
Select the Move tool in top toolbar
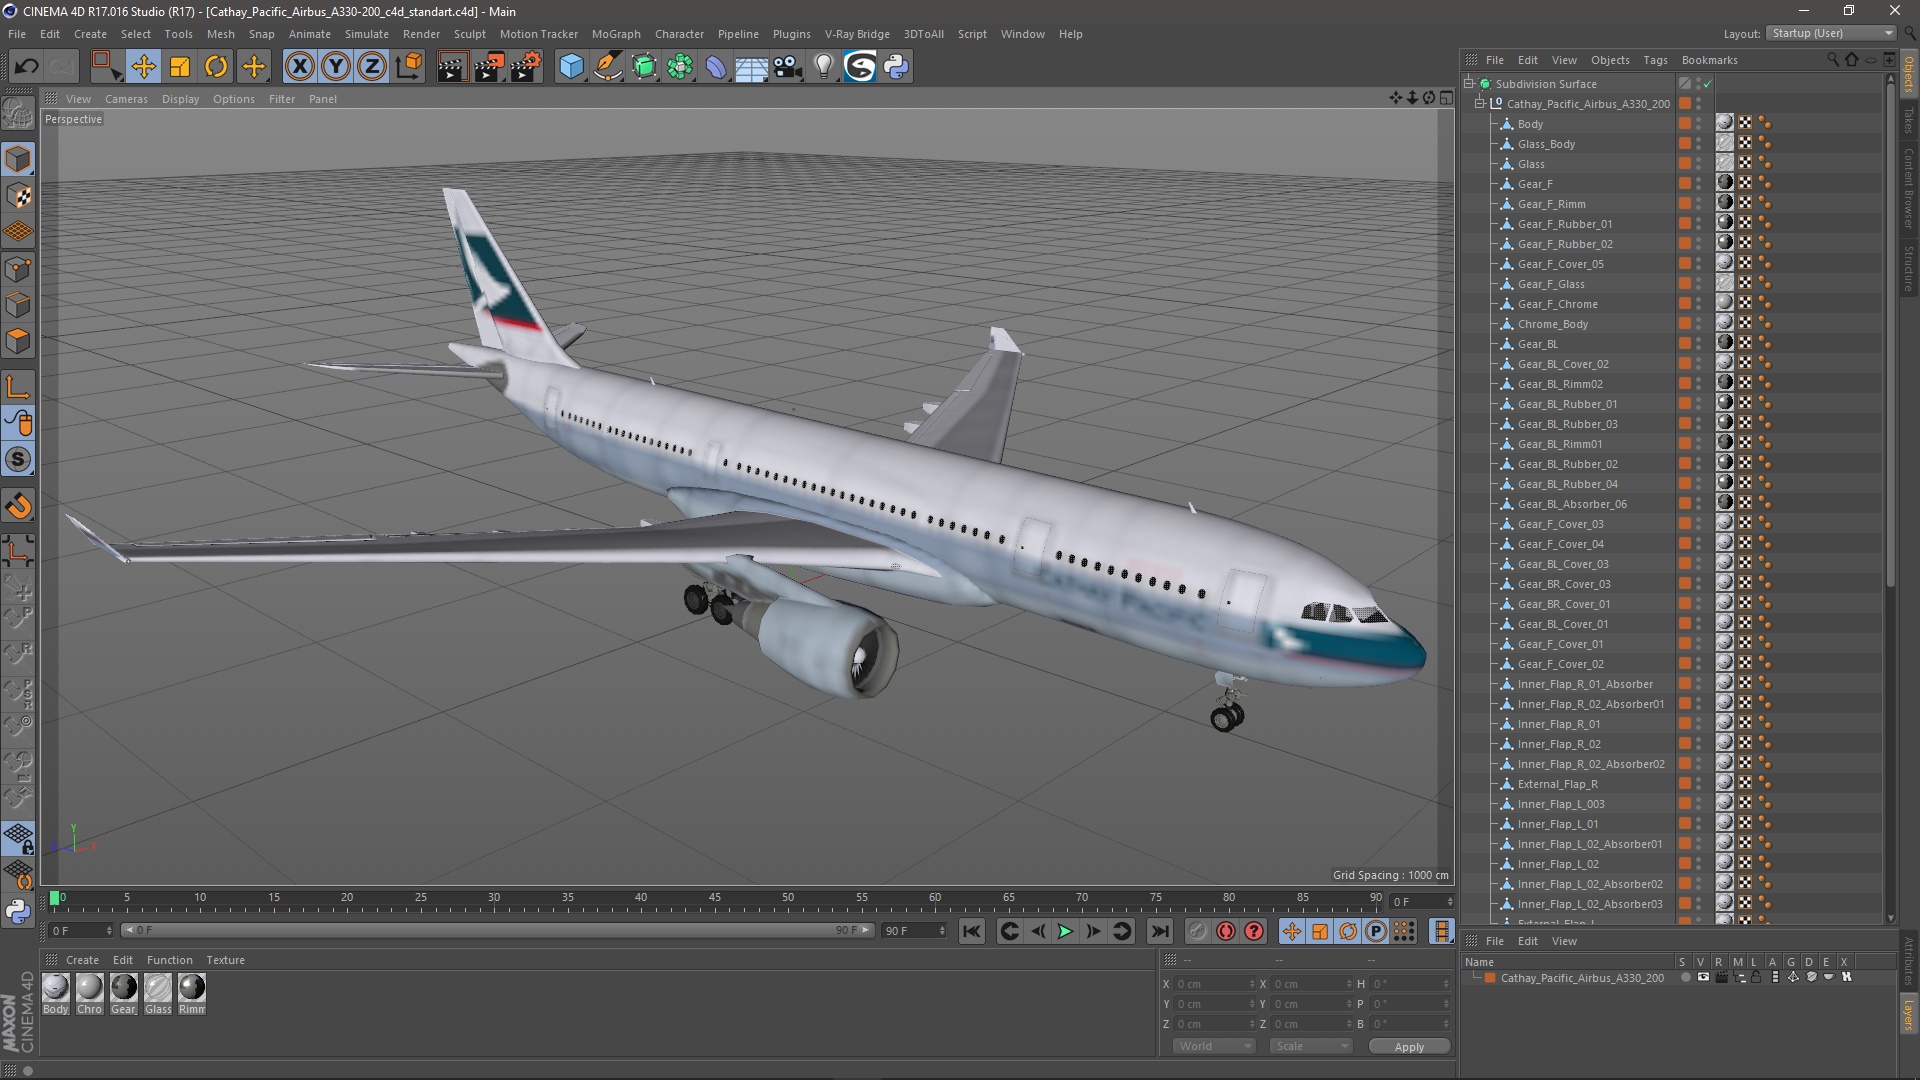point(143,67)
